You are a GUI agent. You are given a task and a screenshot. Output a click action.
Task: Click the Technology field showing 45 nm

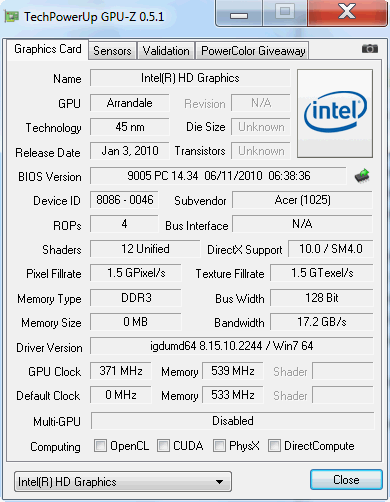[130, 127]
